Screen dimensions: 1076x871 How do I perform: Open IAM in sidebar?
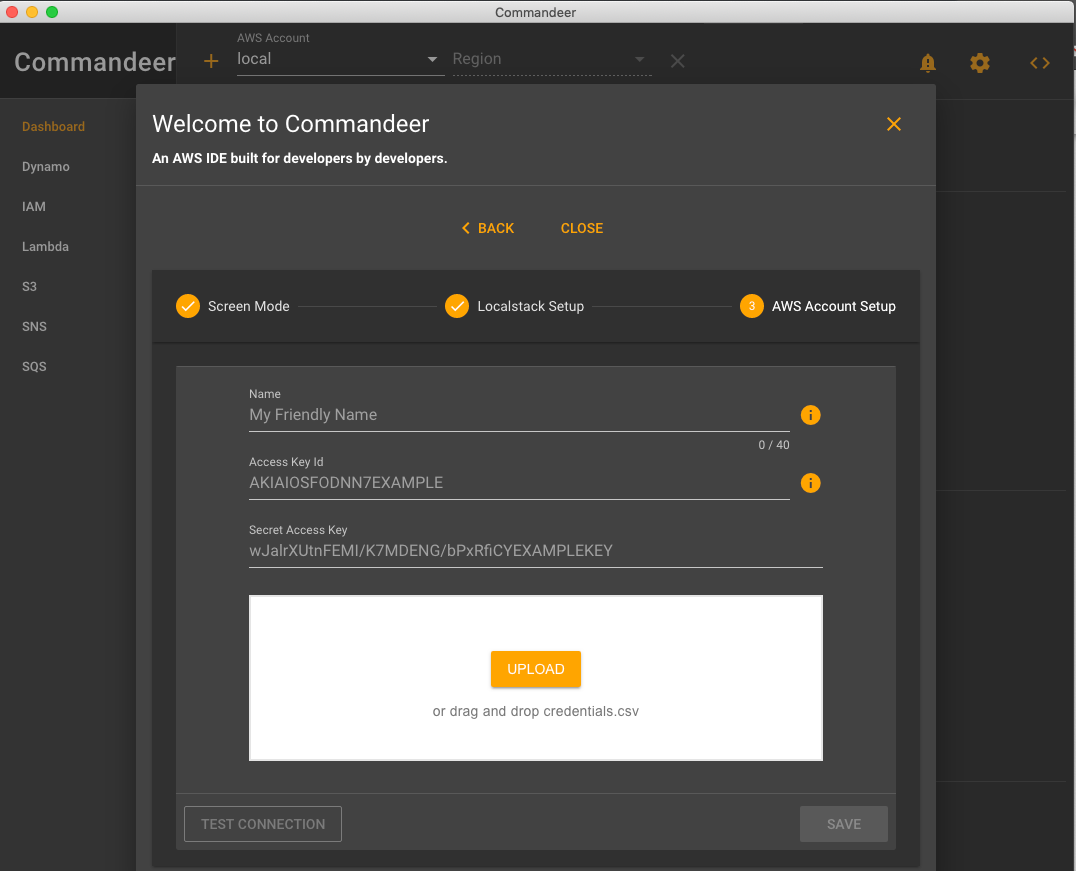pyautogui.click(x=34, y=207)
